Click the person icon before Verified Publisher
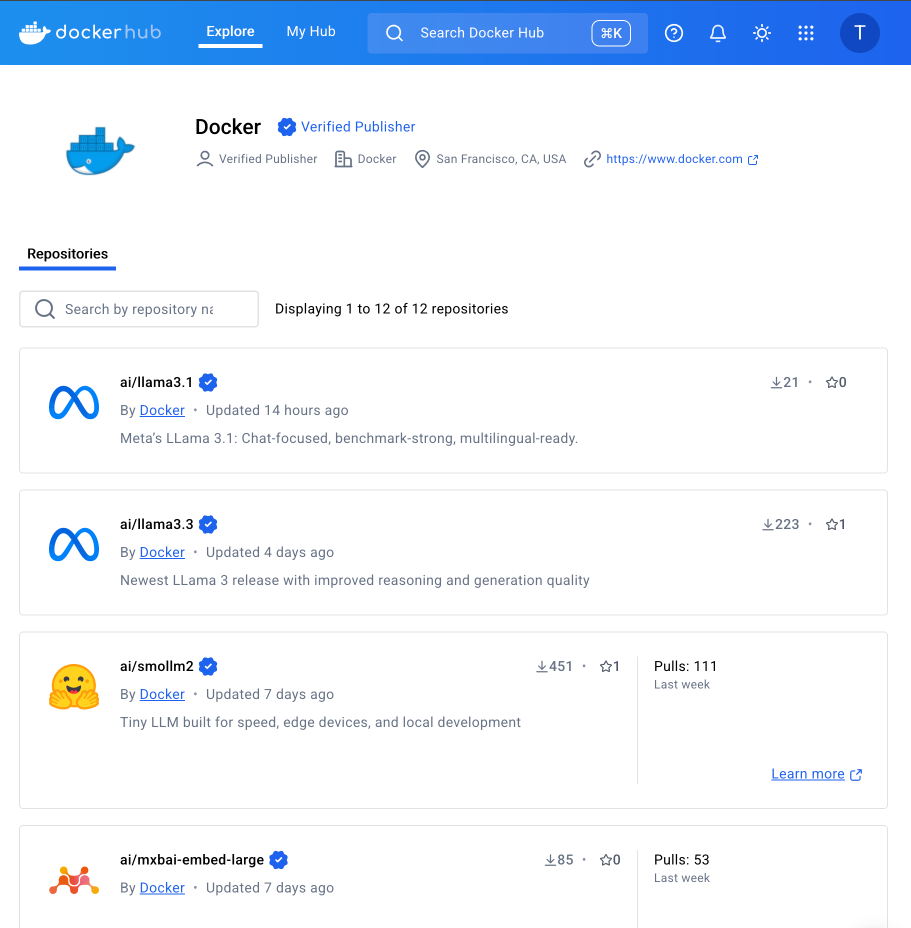 click(205, 159)
